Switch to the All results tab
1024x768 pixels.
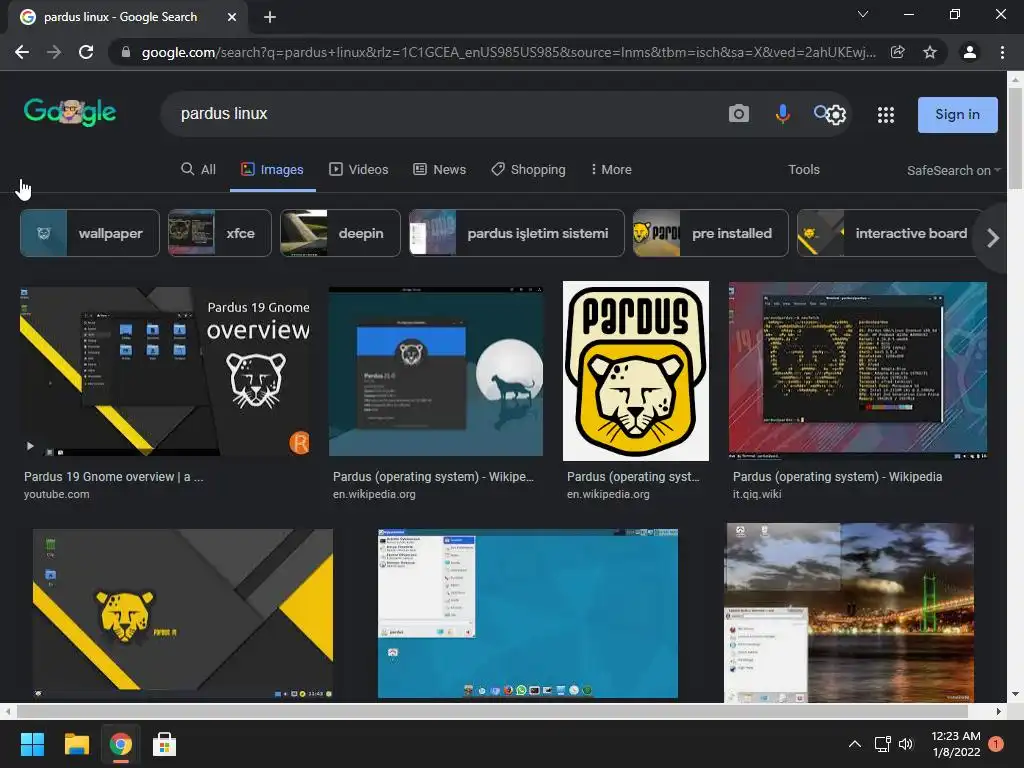tap(199, 170)
